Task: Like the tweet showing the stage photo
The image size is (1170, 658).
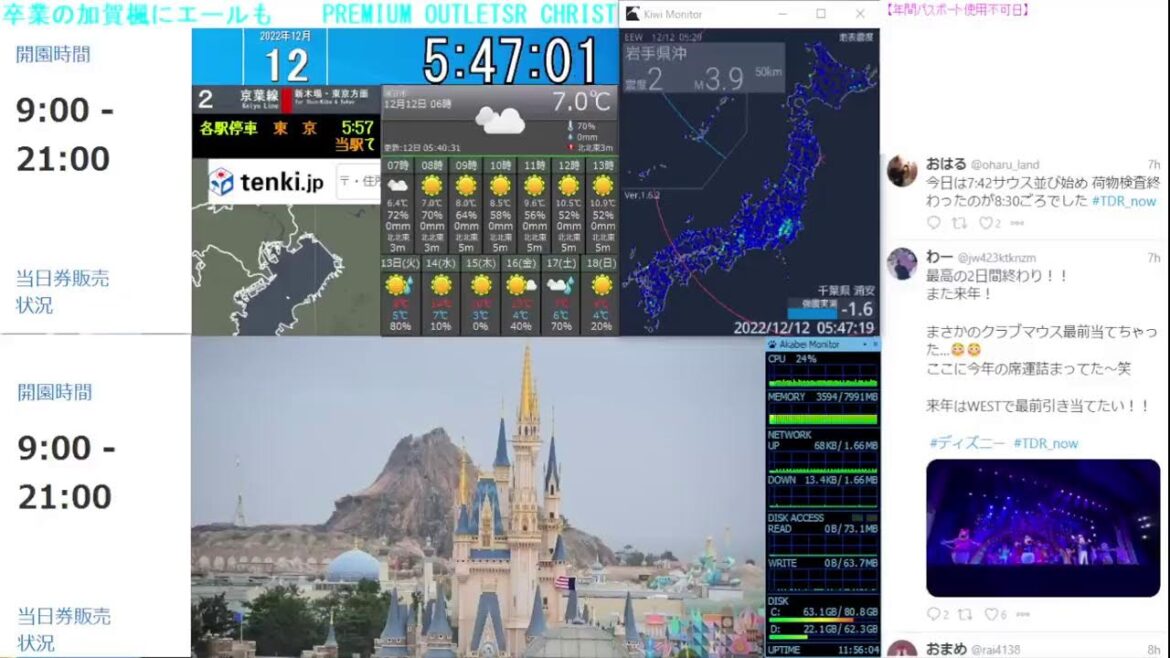Action: click(993, 613)
